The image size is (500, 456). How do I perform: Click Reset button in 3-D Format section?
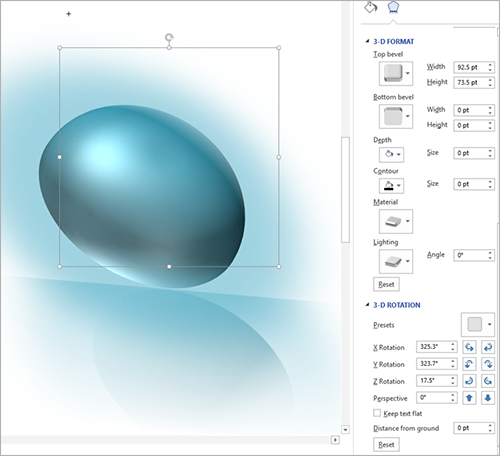[x=386, y=285]
